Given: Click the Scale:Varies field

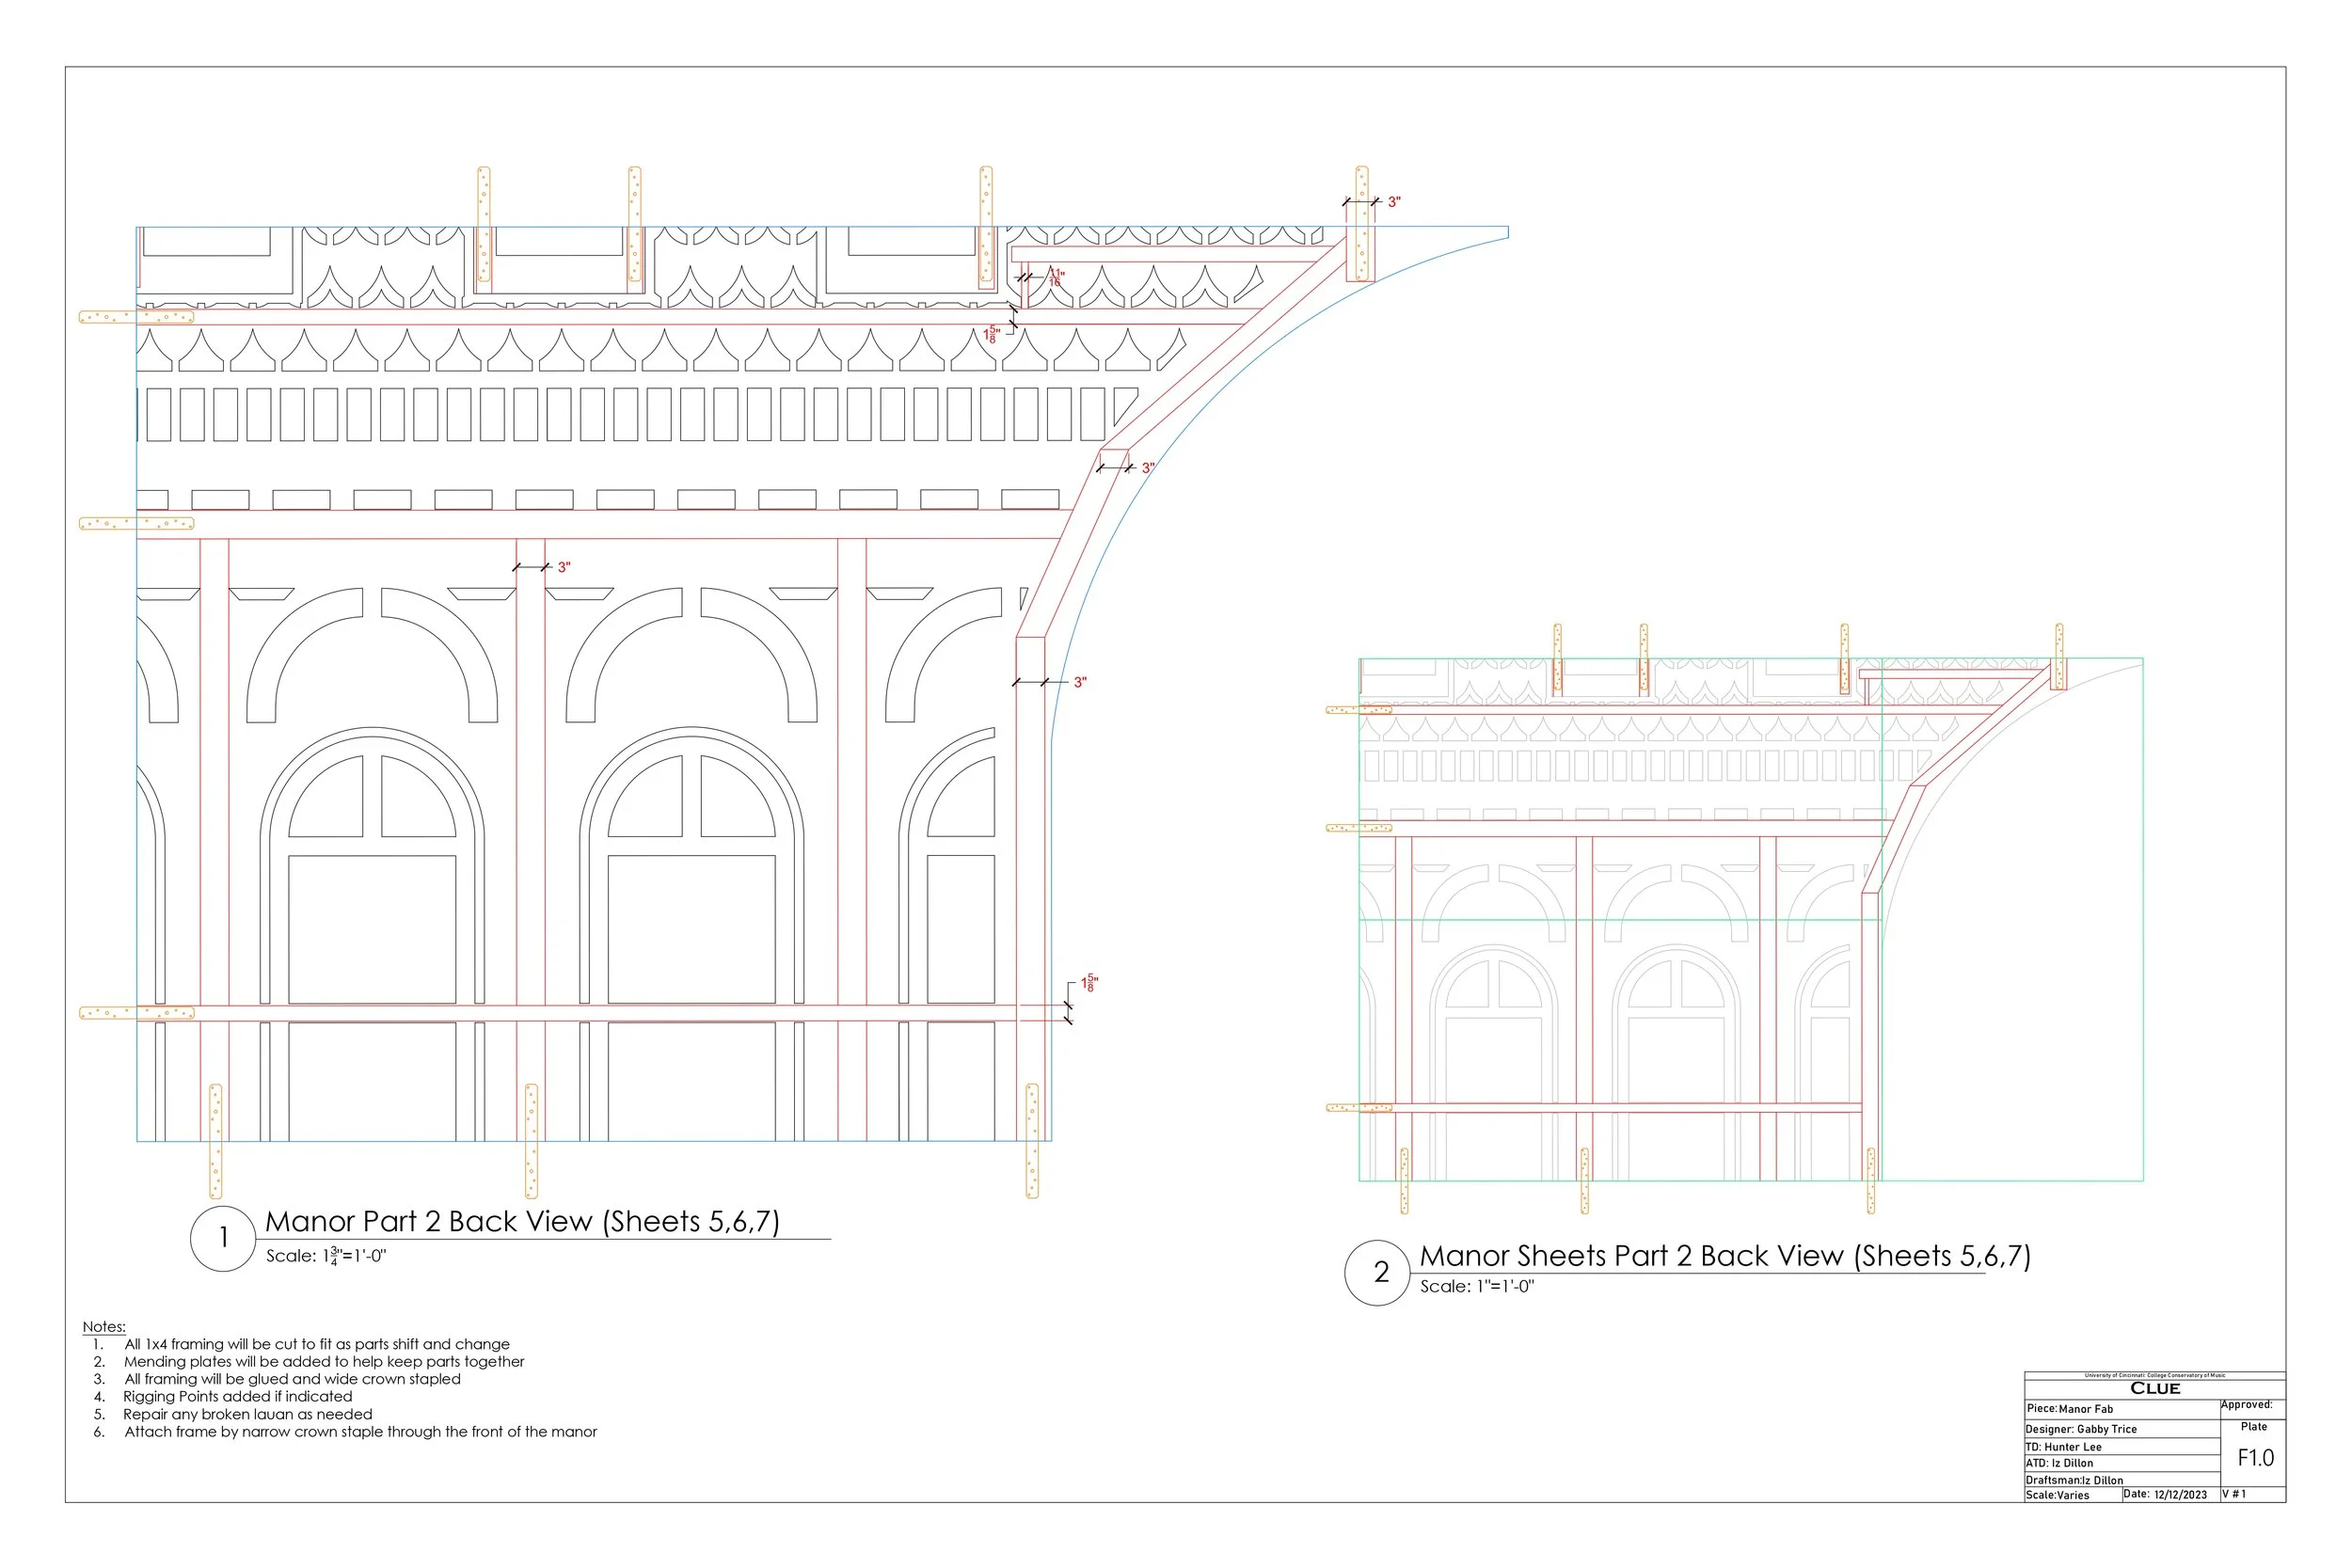Looking at the screenshot, I should point(2057,1496).
